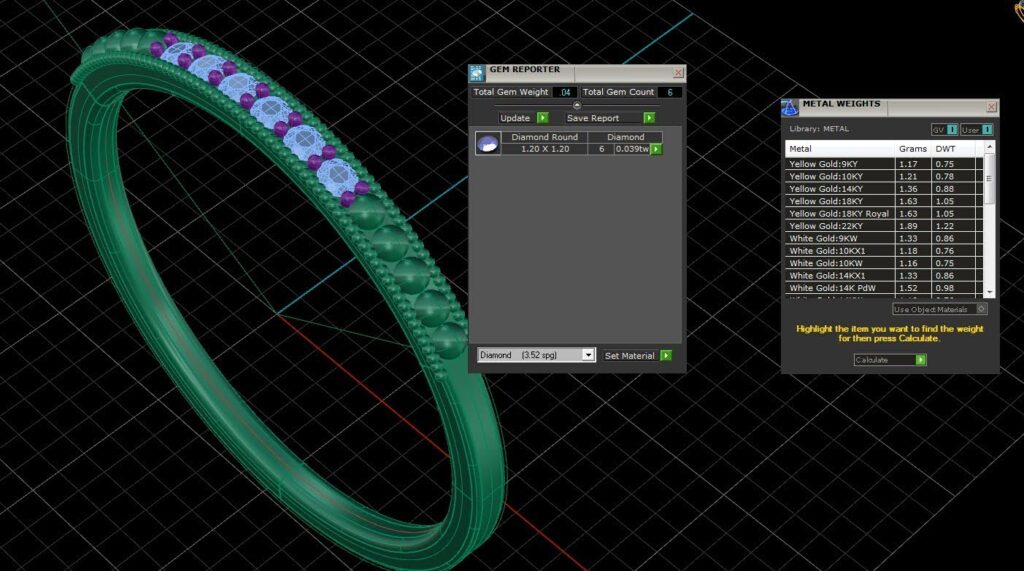
Task: Click the Use Object Materials diamond icon
Action: pos(981,309)
